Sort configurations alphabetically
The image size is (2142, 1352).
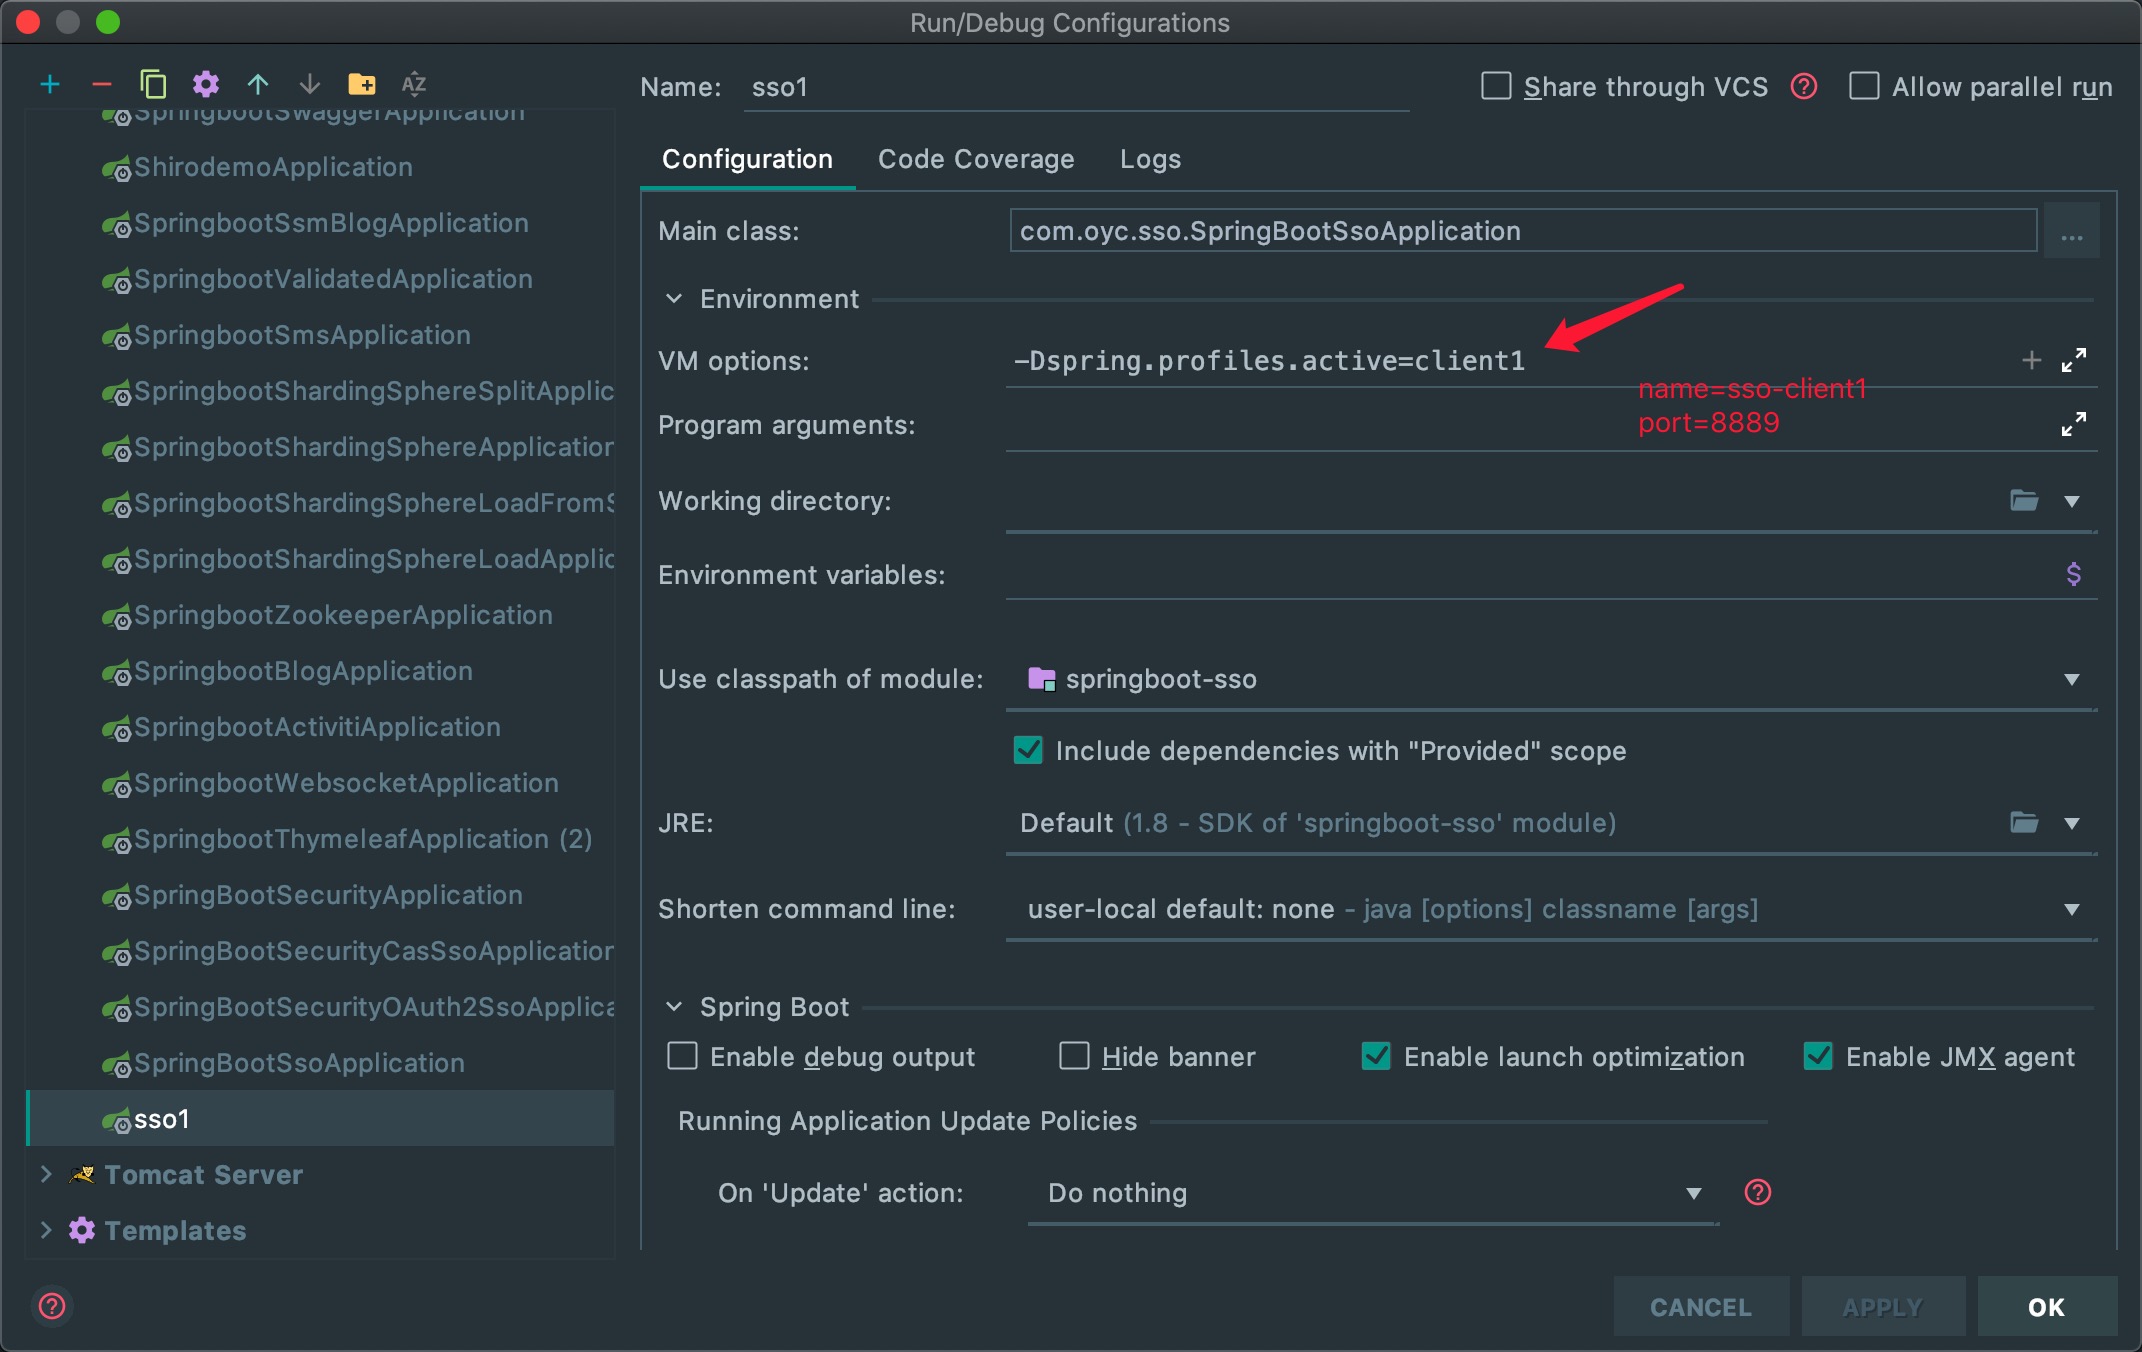coord(413,84)
